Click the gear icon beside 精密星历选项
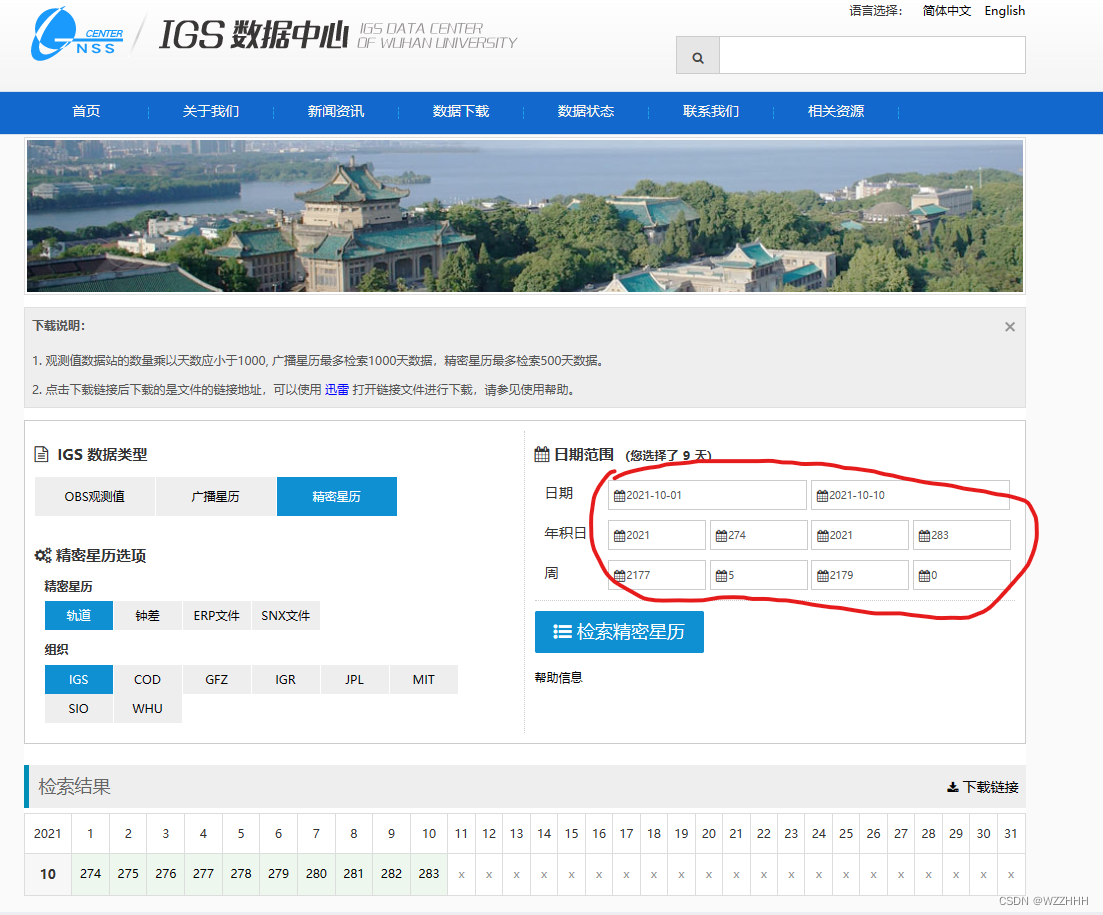Image resolution: width=1103 pixels, height=915 pixels. pyautogui.click(x=41, y=555)
